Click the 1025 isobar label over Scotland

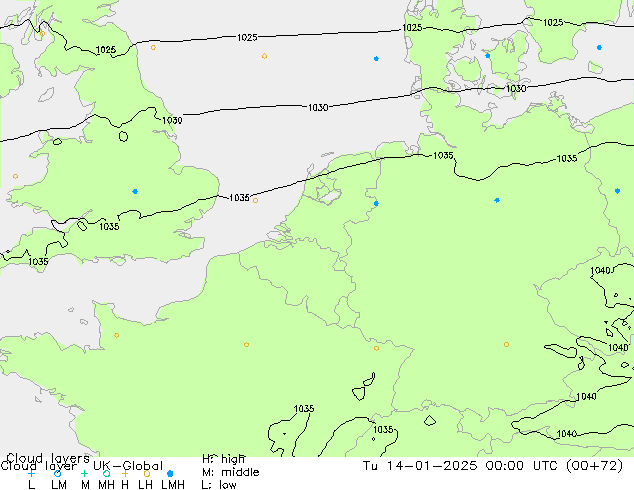coord(106,50)
